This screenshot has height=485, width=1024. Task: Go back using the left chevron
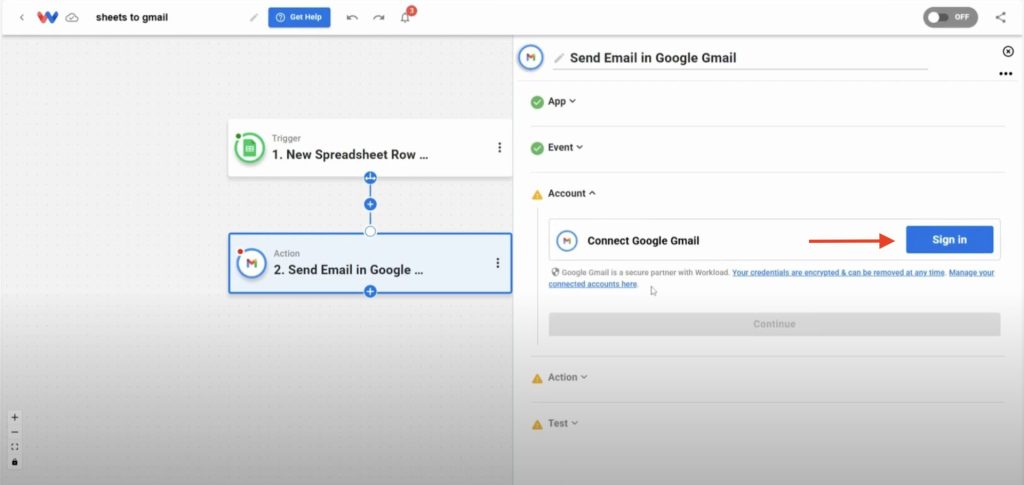[22, 18]
